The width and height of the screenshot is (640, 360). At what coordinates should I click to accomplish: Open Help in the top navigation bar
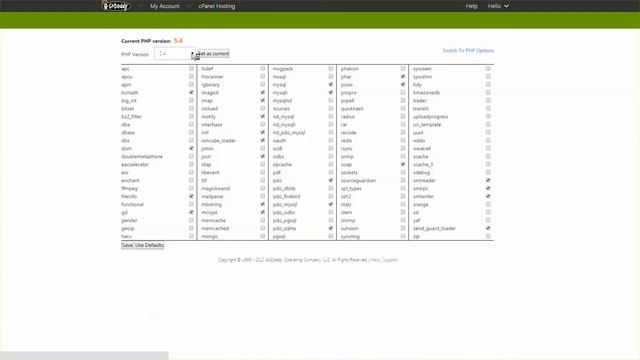pos(471,6)
